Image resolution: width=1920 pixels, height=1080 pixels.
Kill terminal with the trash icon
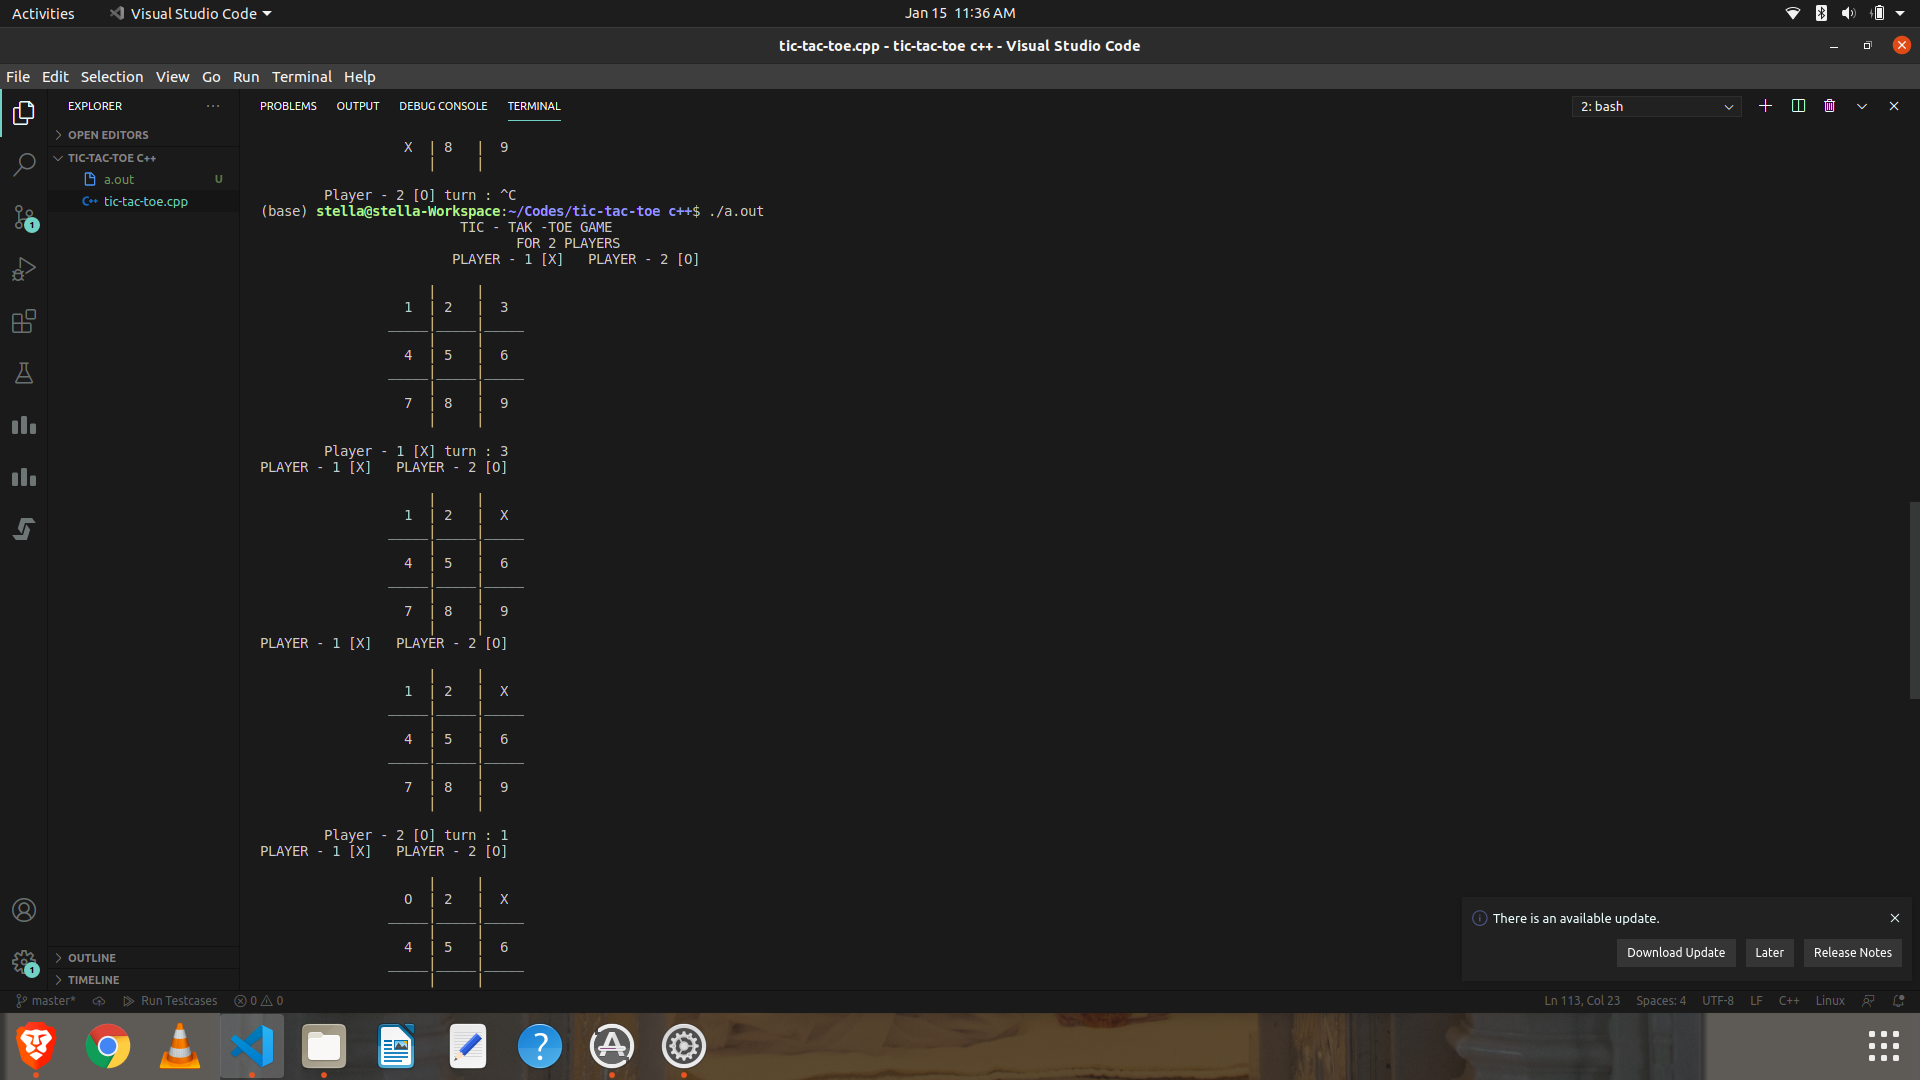pyautogui.click(x=1829, y=106)
